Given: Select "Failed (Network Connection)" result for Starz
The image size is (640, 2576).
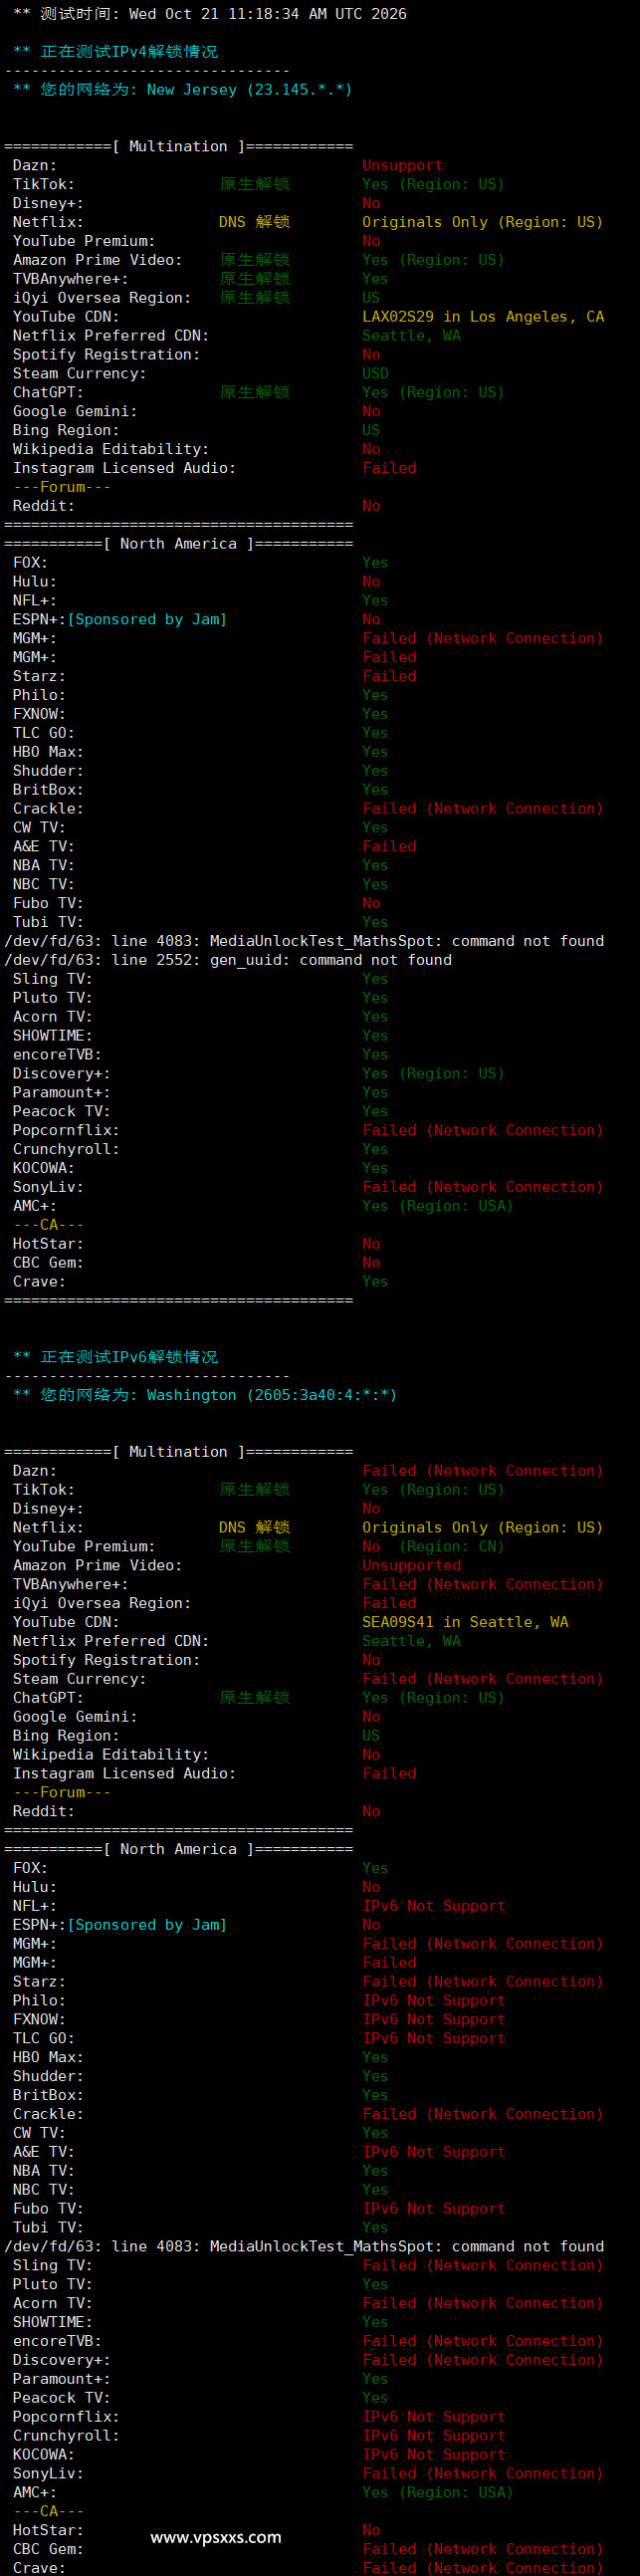Looking at the screenshot, I should coord(483,1981).
